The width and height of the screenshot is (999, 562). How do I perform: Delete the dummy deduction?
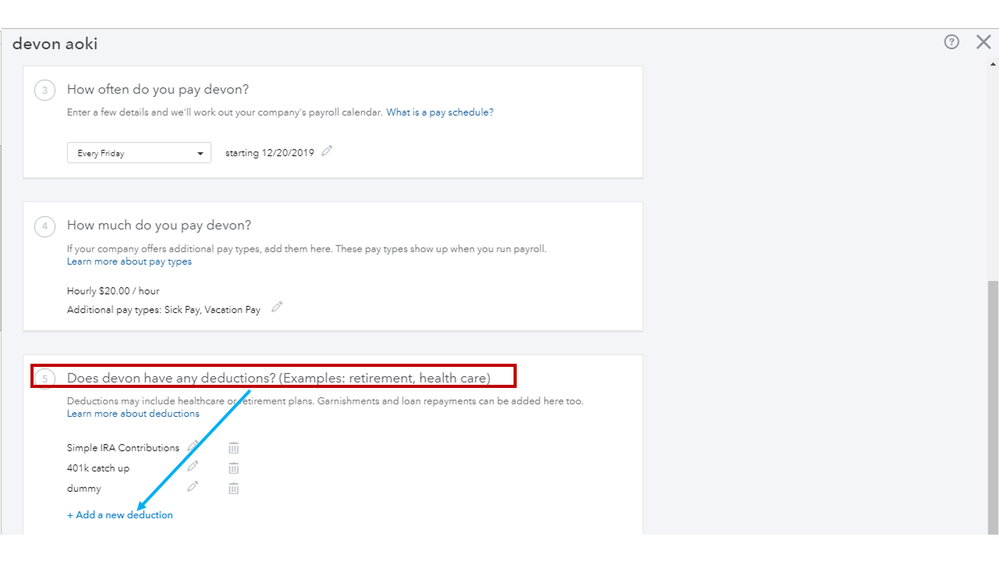[233, 488]
